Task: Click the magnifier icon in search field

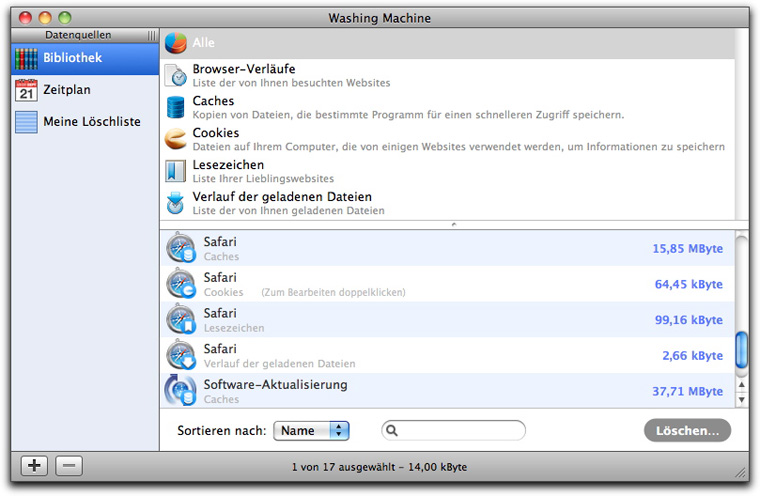Action: point(392,431)
